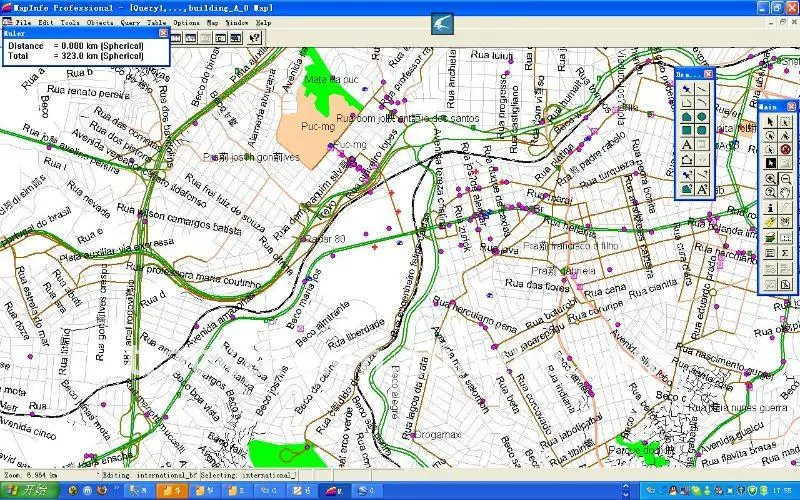Open the Windows Start button
The width and height of the screenshot is (800, 500).
coord(30,491)
